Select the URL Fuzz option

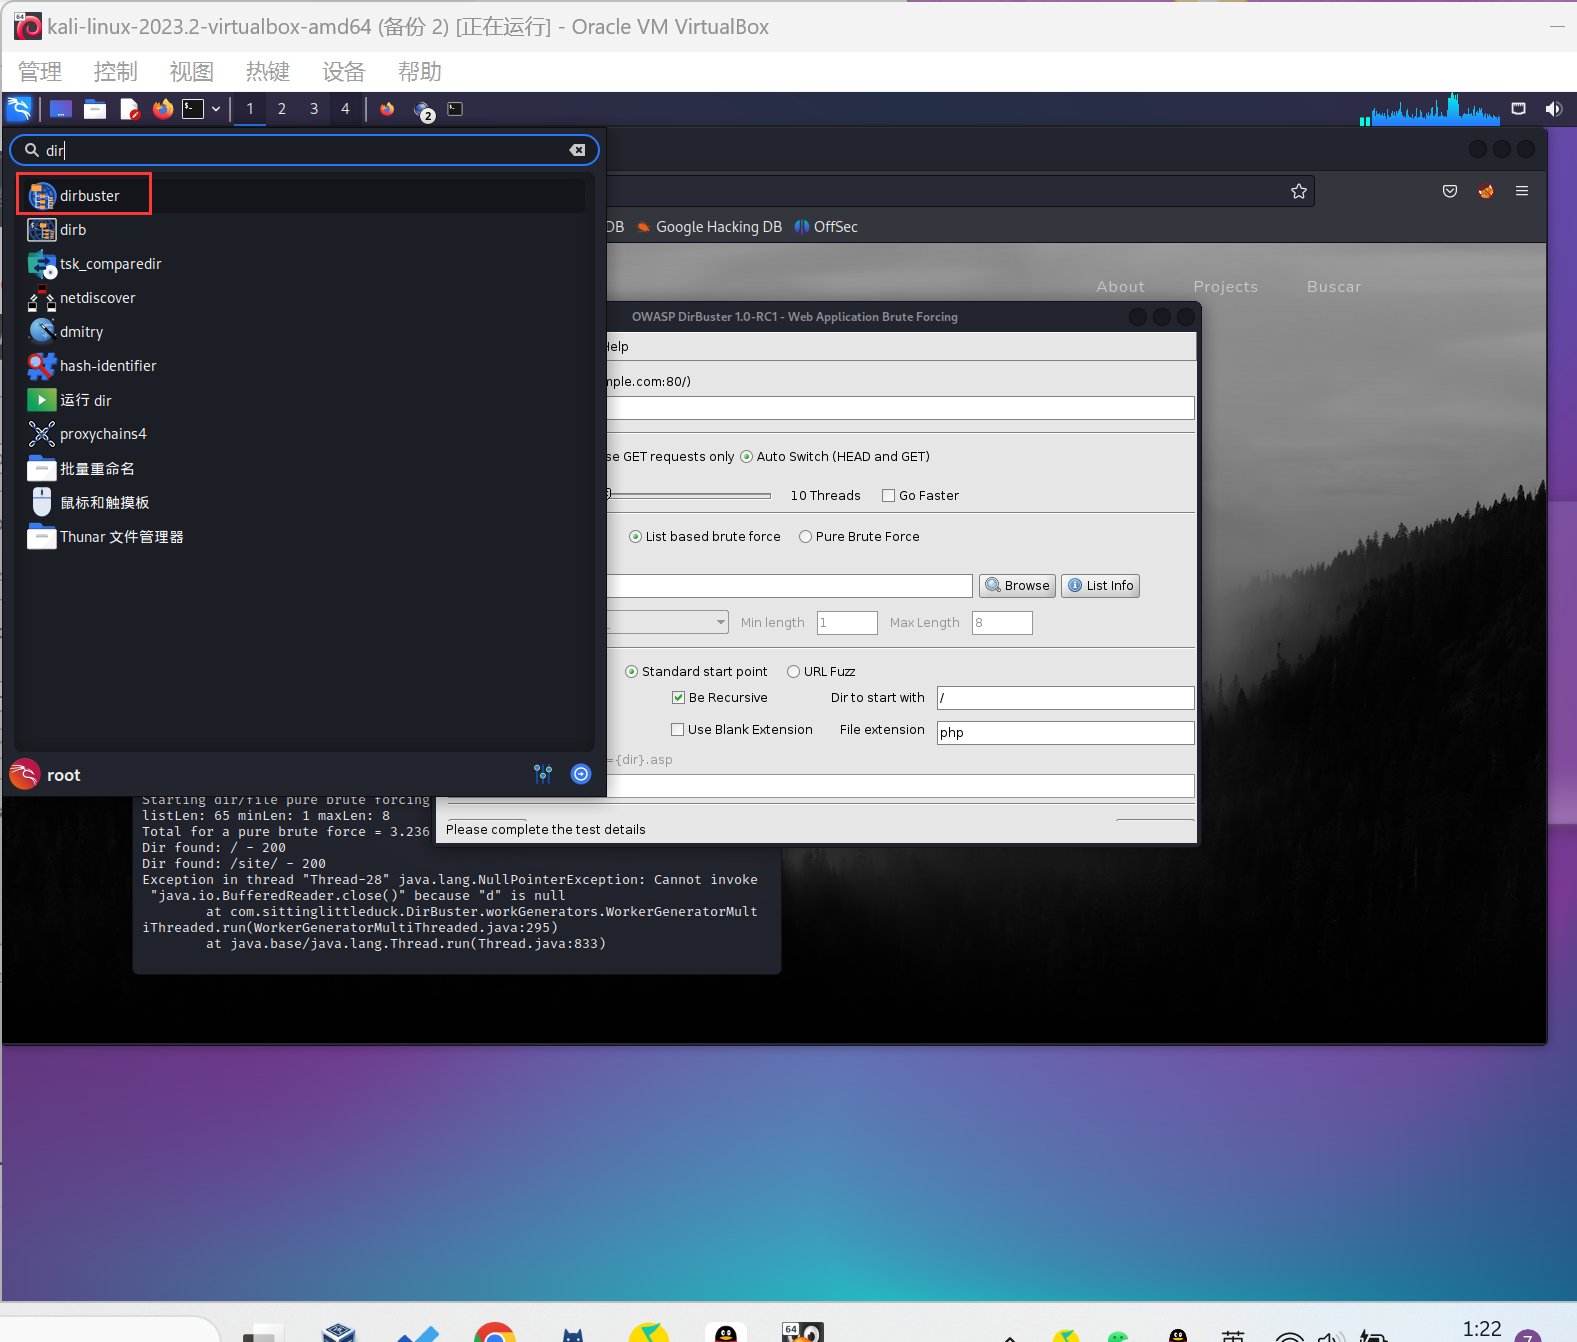(821, 672)
